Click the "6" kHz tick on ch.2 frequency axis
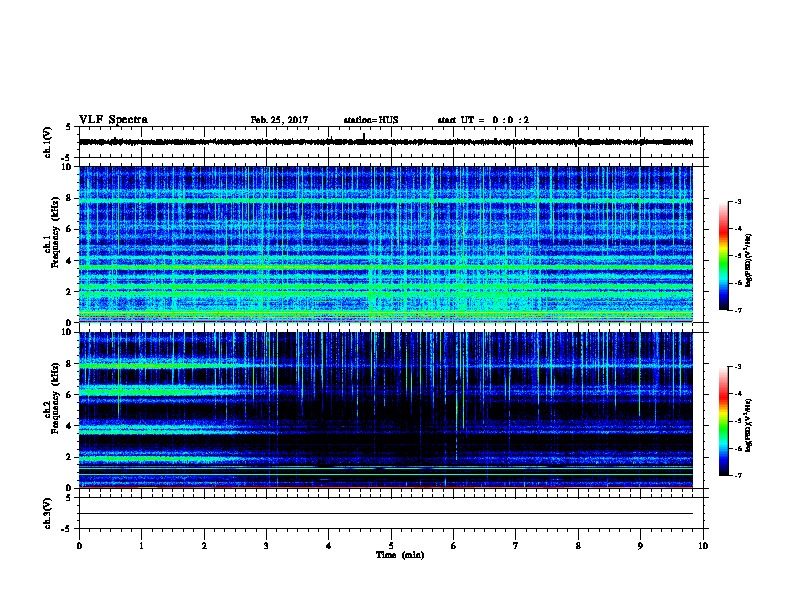The height and width of the screenshot is (612, 792). [69, 395]
